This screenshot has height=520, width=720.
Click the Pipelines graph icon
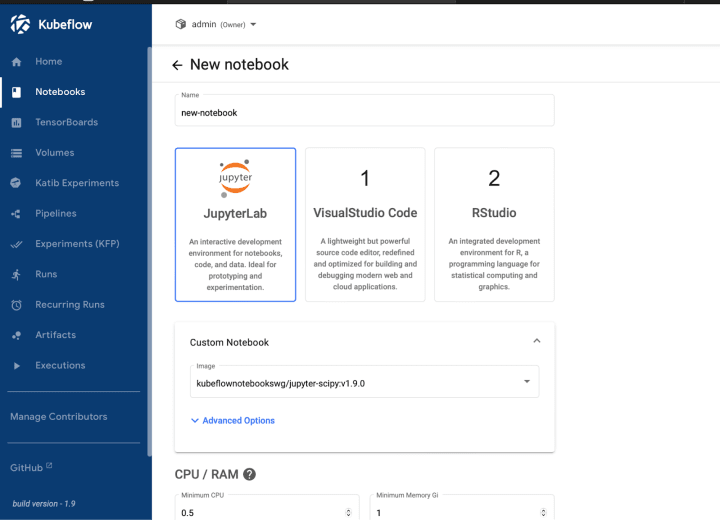[16, 214]
